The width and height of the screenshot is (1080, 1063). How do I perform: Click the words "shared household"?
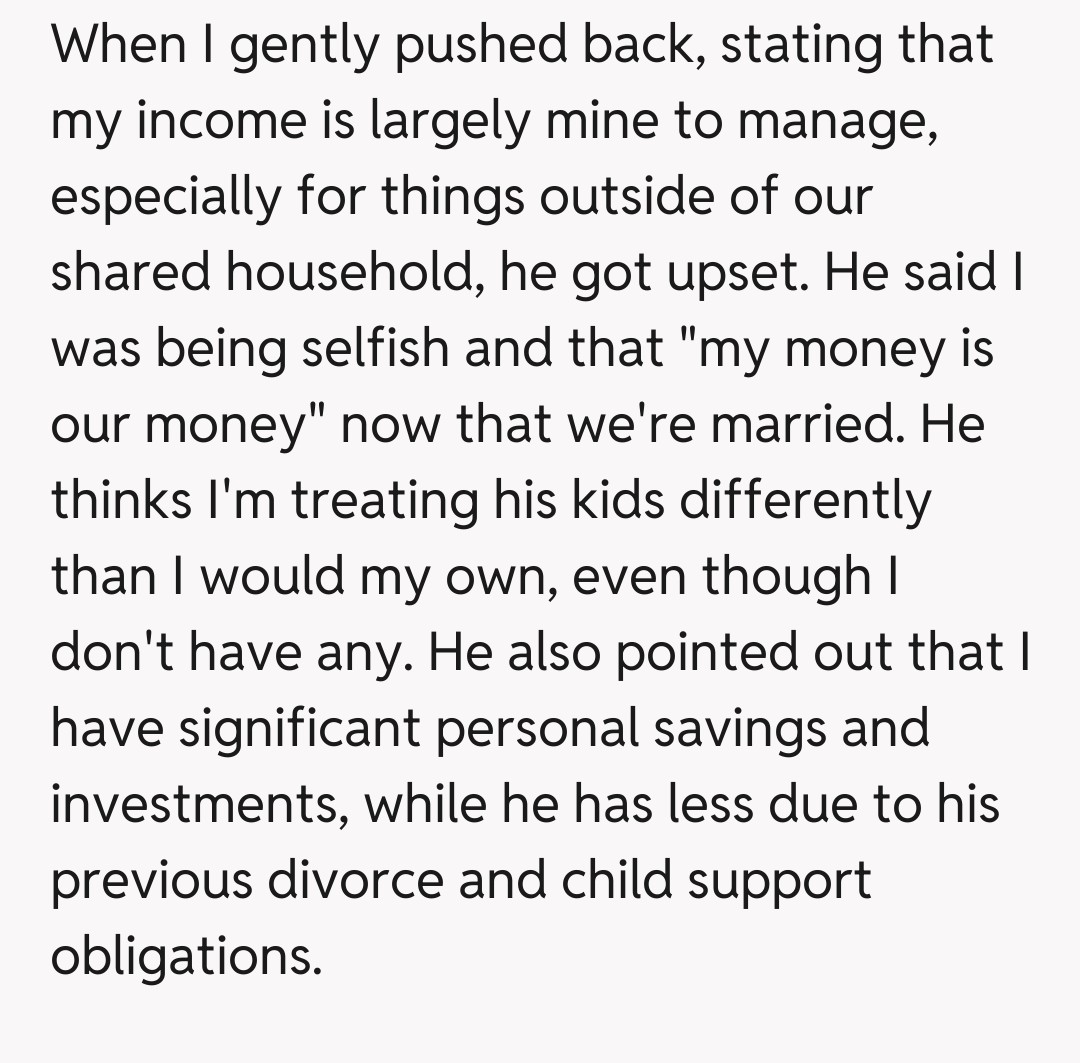click(256, 272)
